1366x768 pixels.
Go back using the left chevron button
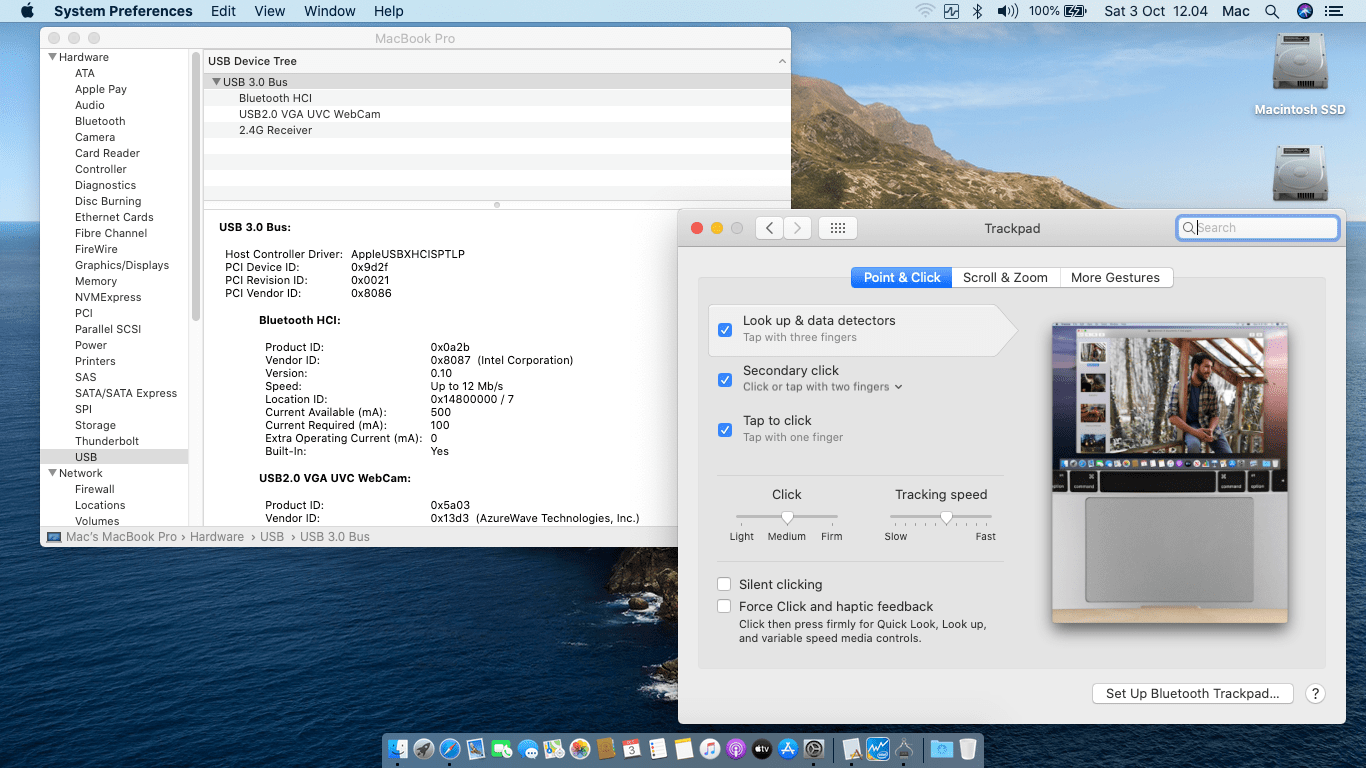[x=769, y=228]
